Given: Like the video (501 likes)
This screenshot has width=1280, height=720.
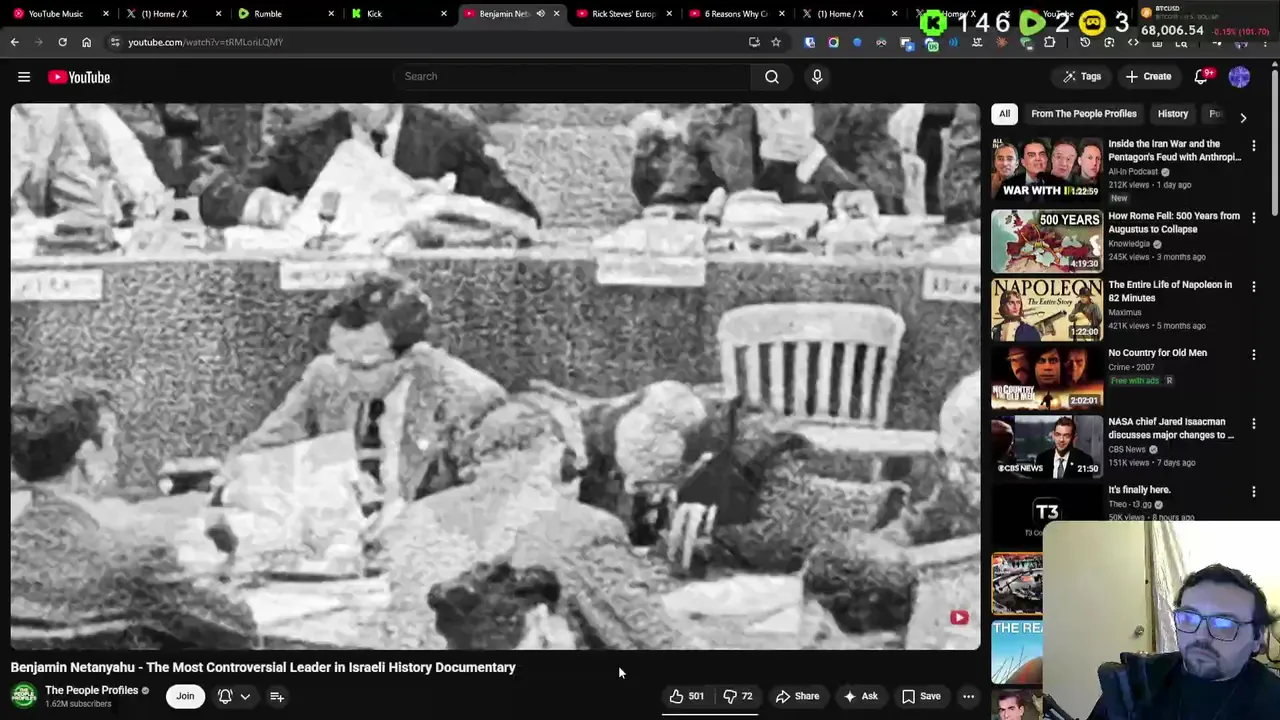Looking at the screenshot, I should tap(687, 696).
